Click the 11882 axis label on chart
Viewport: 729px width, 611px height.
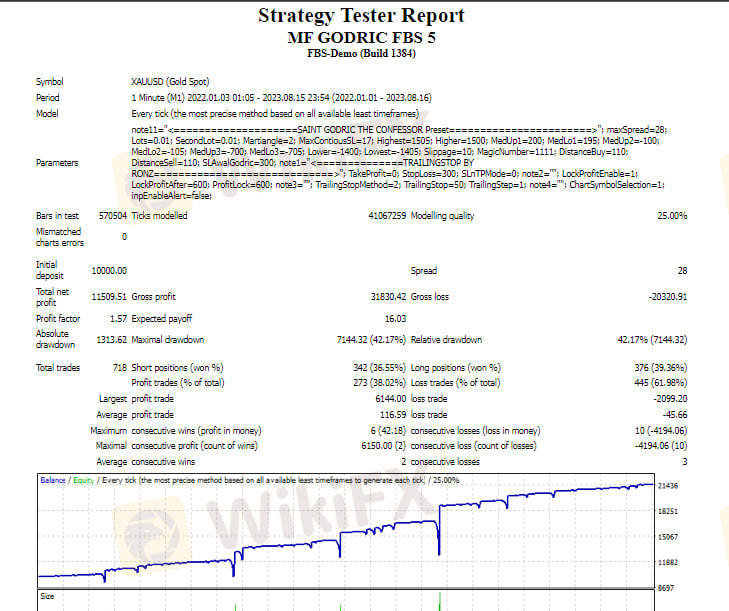(668, 563)
